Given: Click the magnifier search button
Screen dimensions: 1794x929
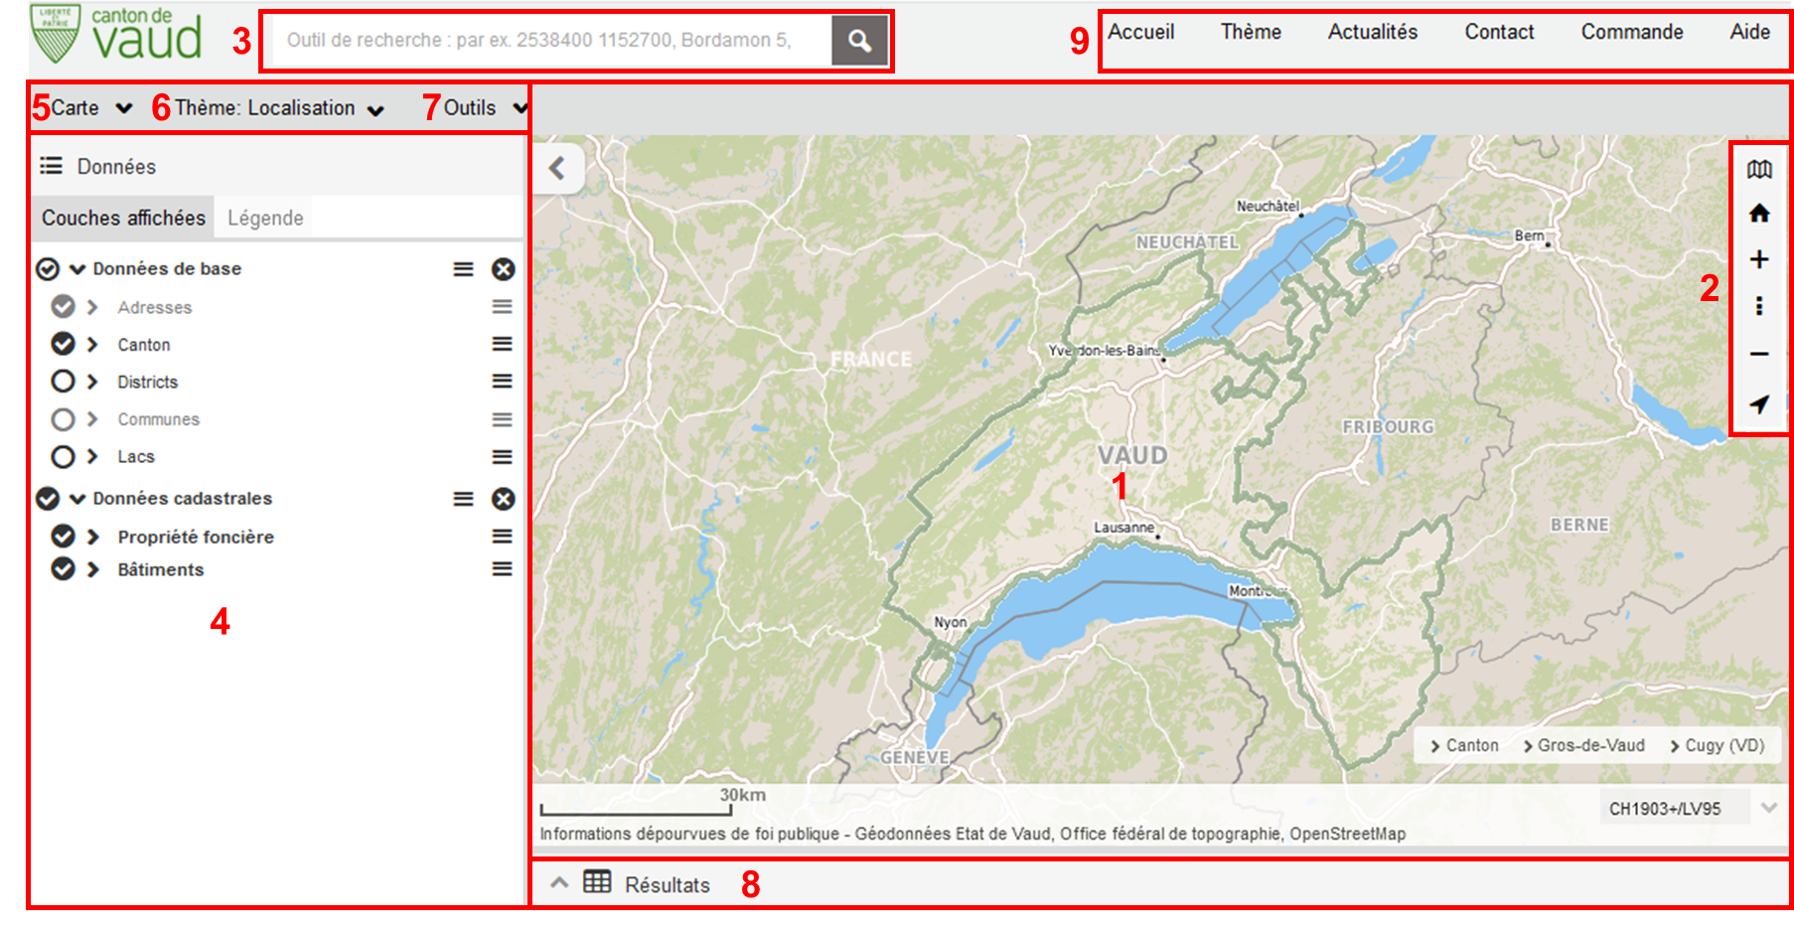Looking at the screenshot, I should tap(859, 40).
